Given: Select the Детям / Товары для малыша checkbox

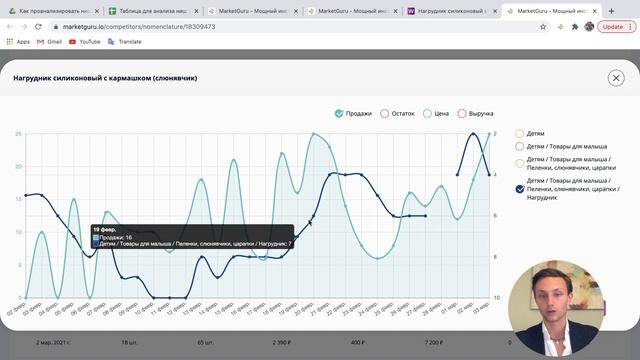Looking at the screenshot, I should click(x=520, y=146).
